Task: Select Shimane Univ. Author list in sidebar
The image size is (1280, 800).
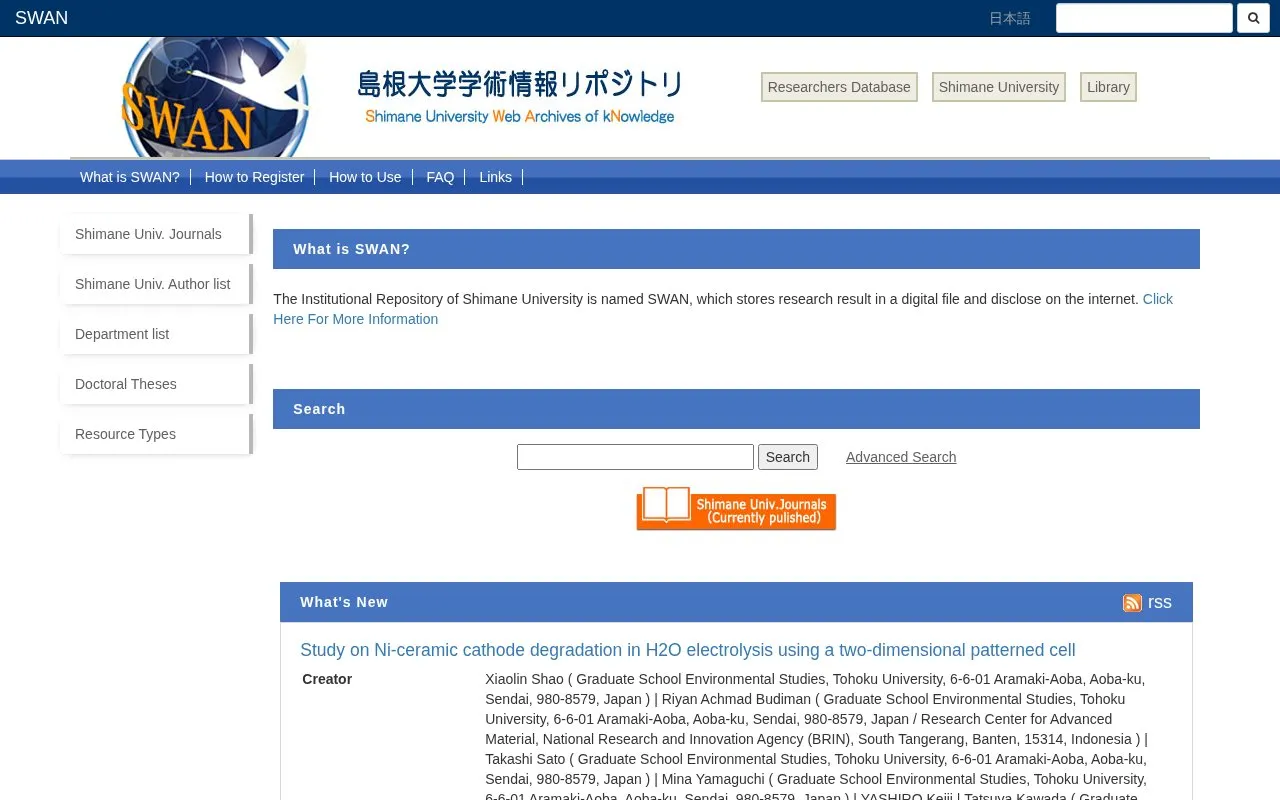Action: 157,284
